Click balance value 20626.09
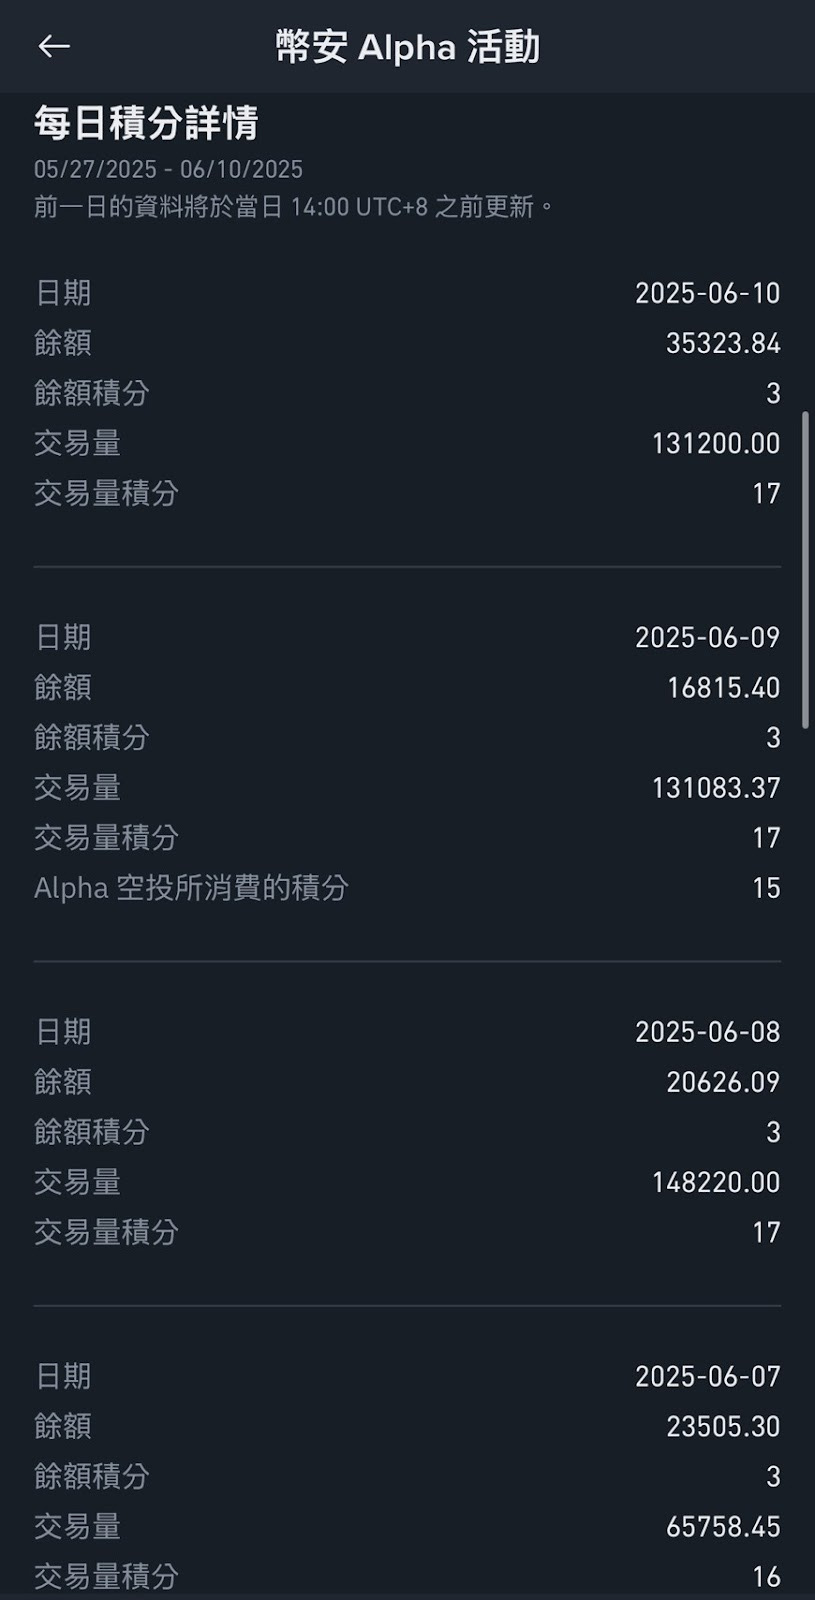The width and height of the screenshot is (815, 1600). pyautogui.click(x=722, y=1081)
